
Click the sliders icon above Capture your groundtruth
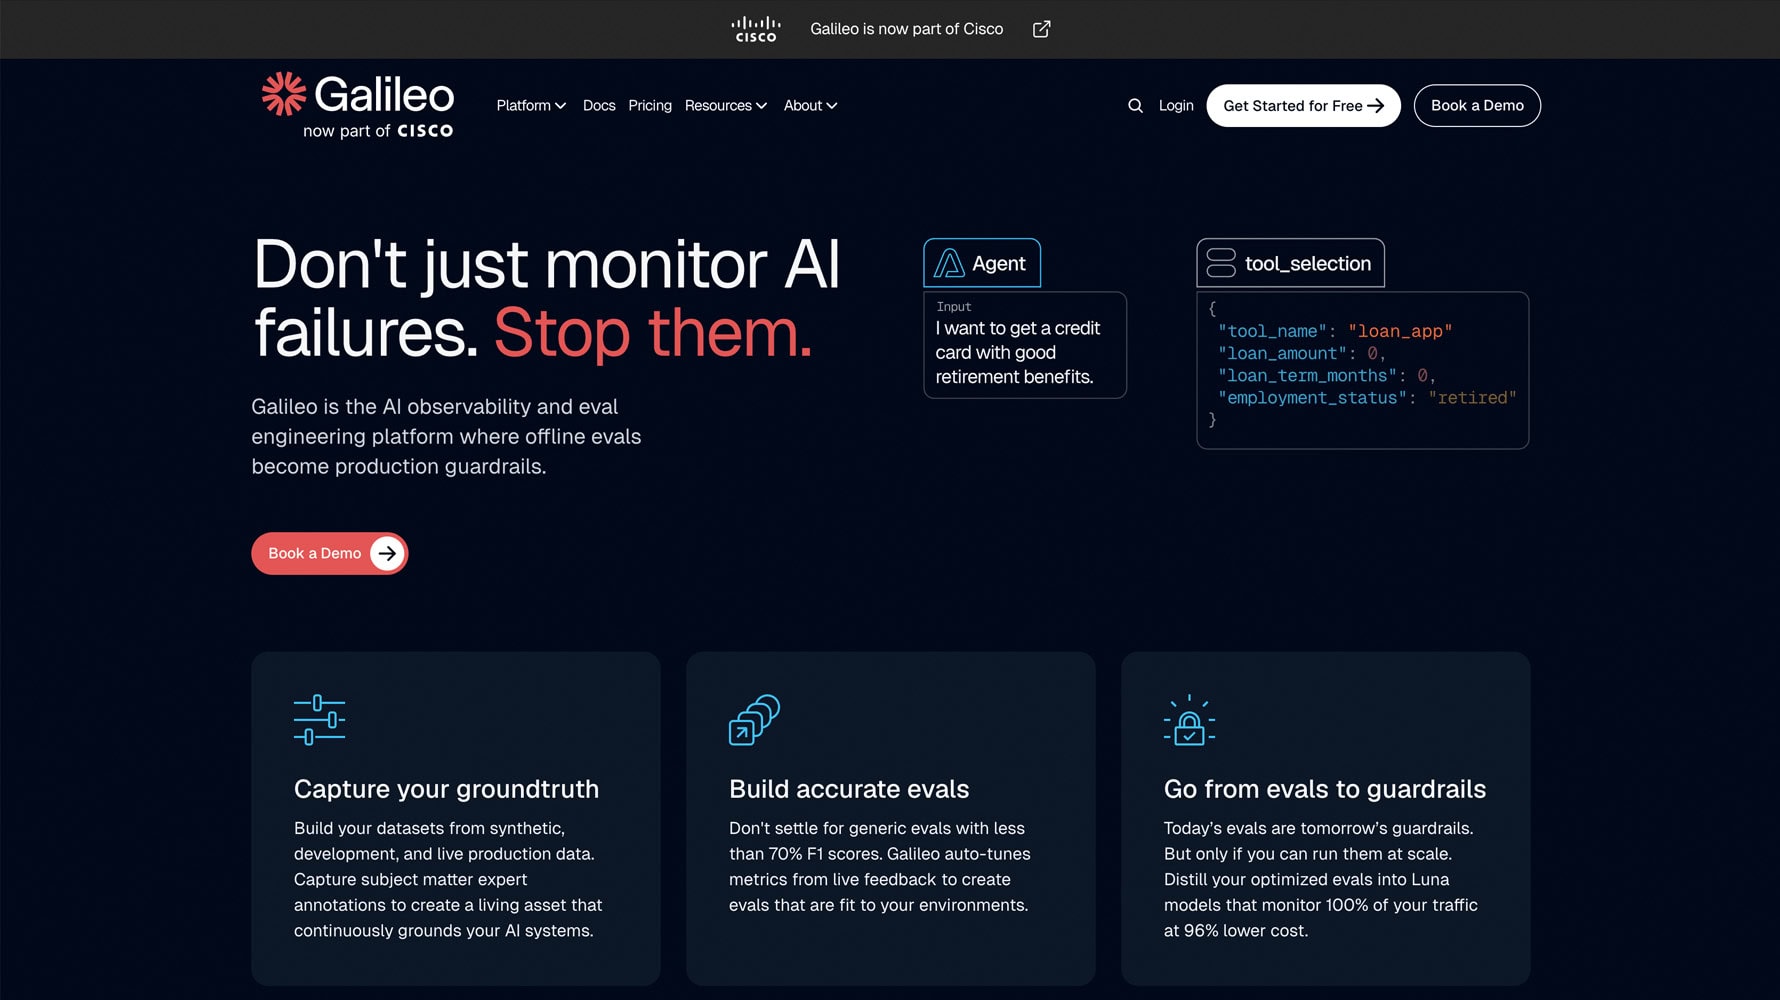(319, 720)
